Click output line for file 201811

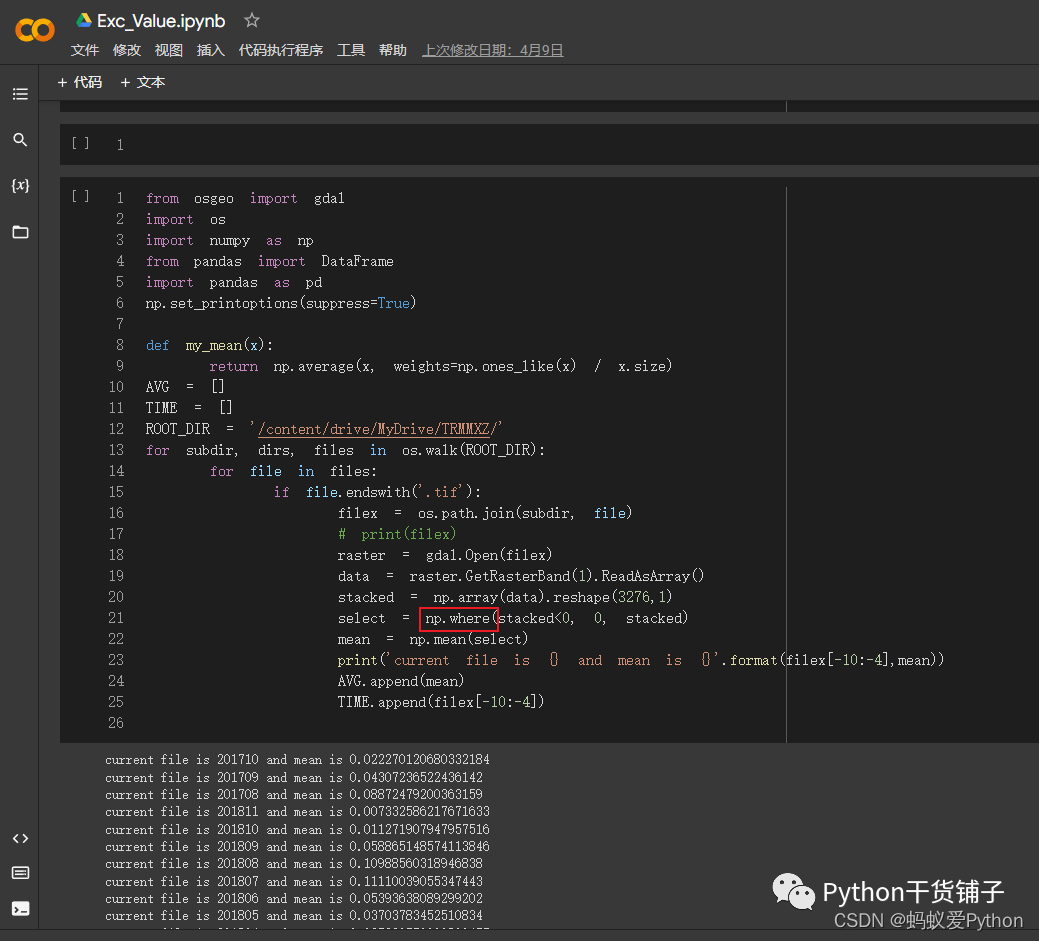click(x=298, y=811)
